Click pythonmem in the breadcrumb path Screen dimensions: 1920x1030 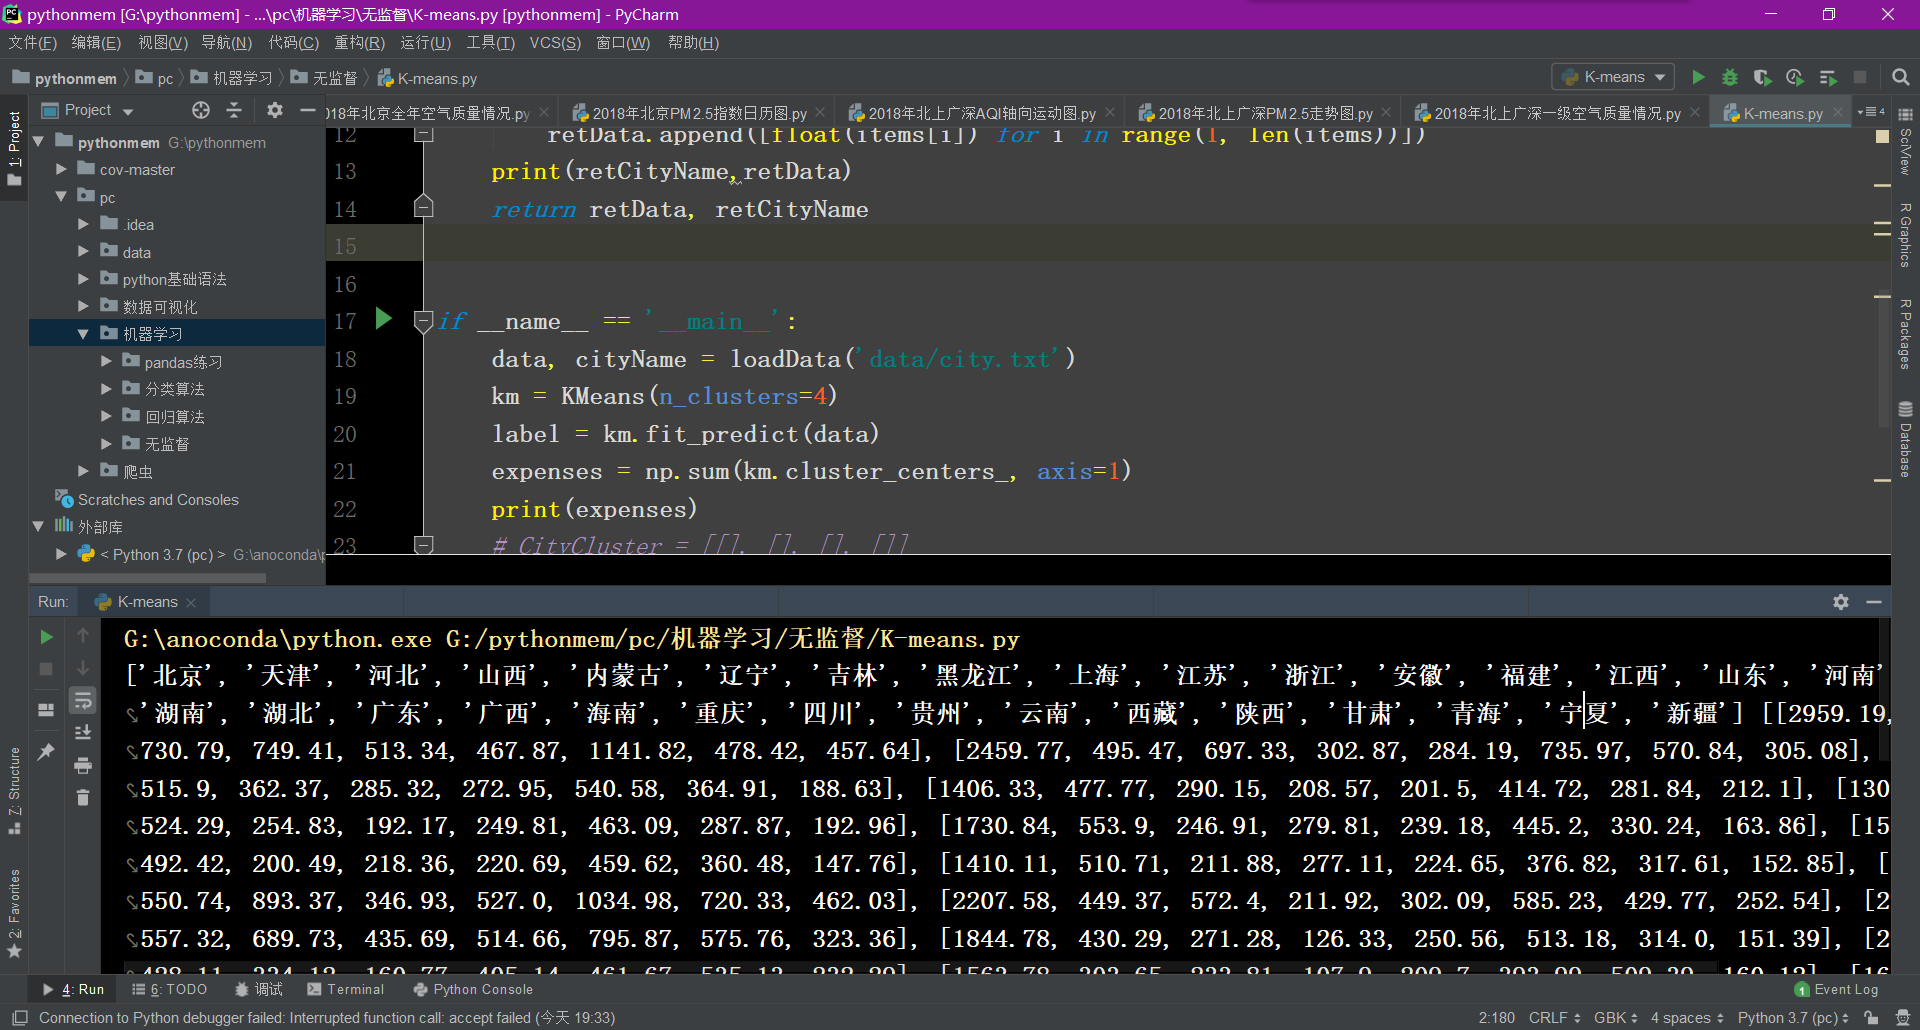click(75, 78)
